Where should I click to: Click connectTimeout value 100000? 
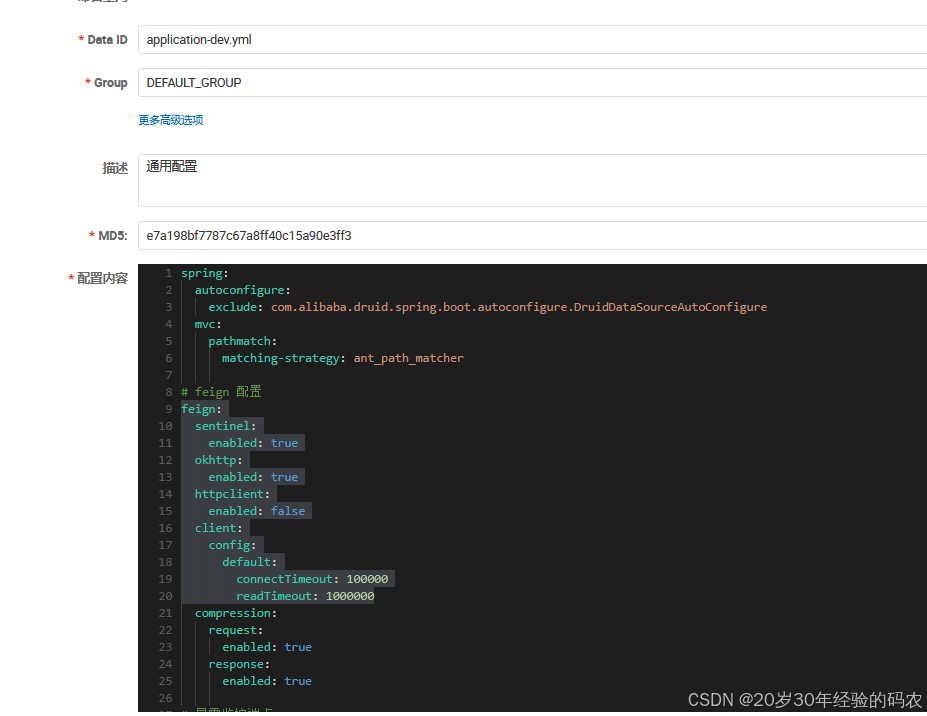pos(367,579)
